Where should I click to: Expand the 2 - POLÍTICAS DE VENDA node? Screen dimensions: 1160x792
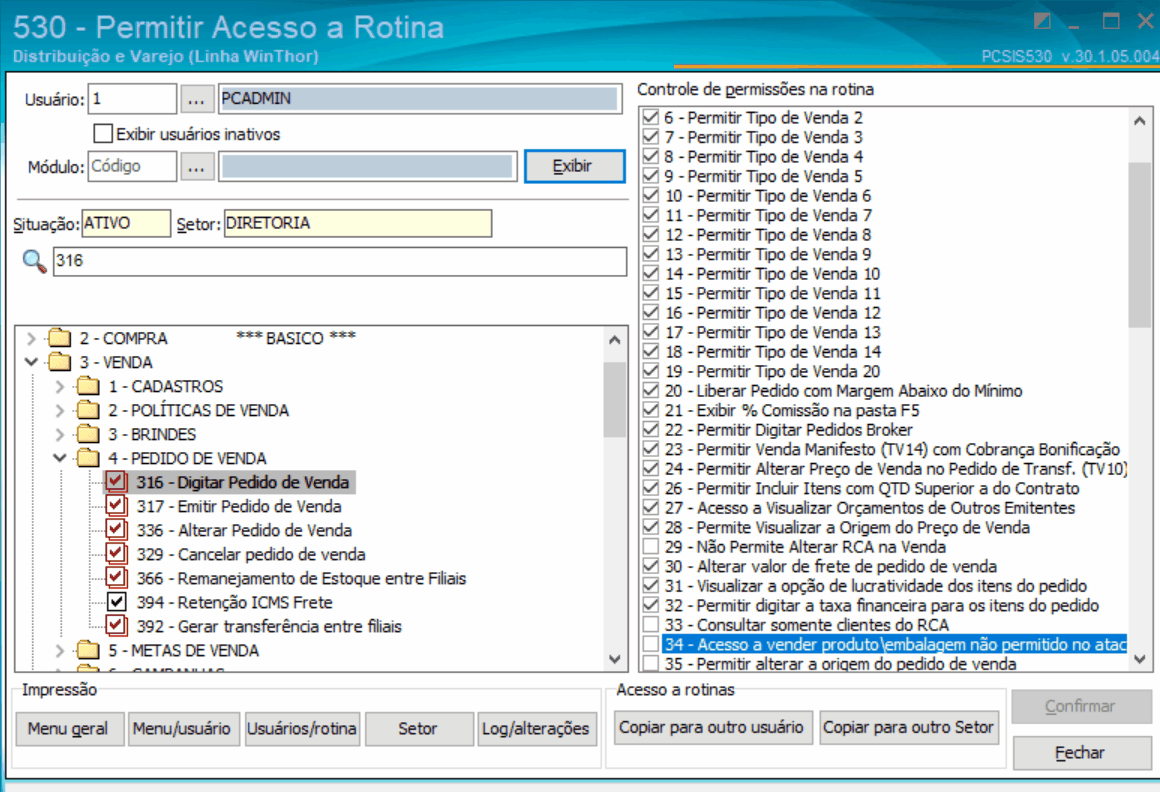(60, 410)
